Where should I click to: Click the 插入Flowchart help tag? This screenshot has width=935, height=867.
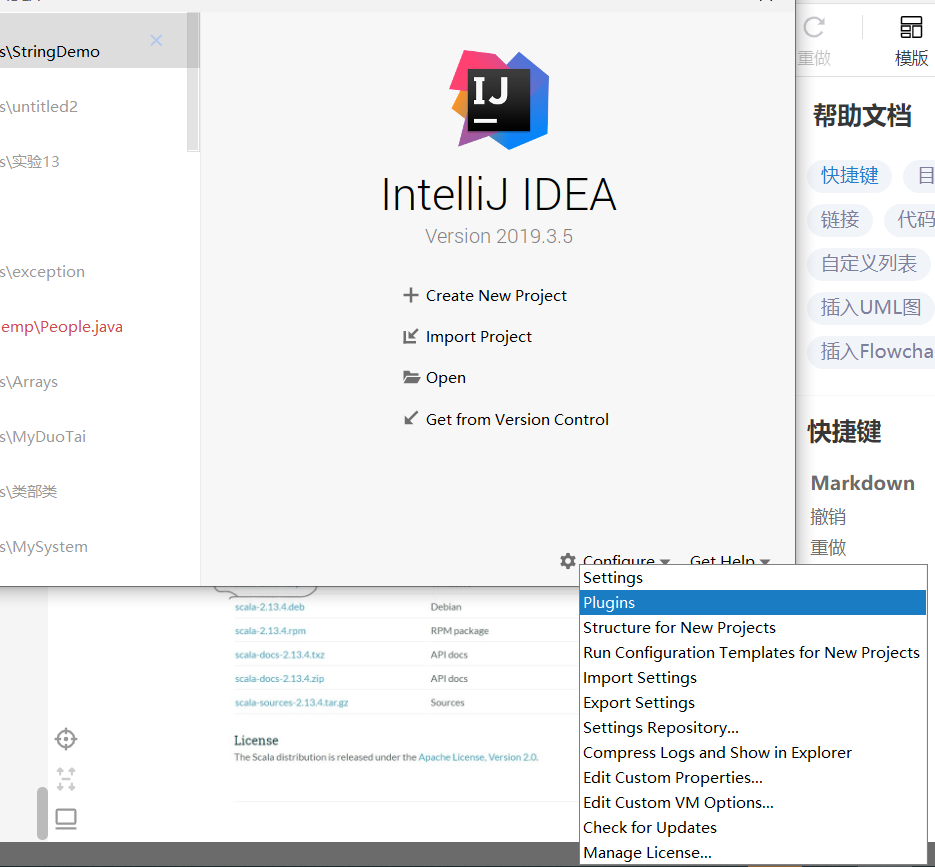(x=871, y=352)
